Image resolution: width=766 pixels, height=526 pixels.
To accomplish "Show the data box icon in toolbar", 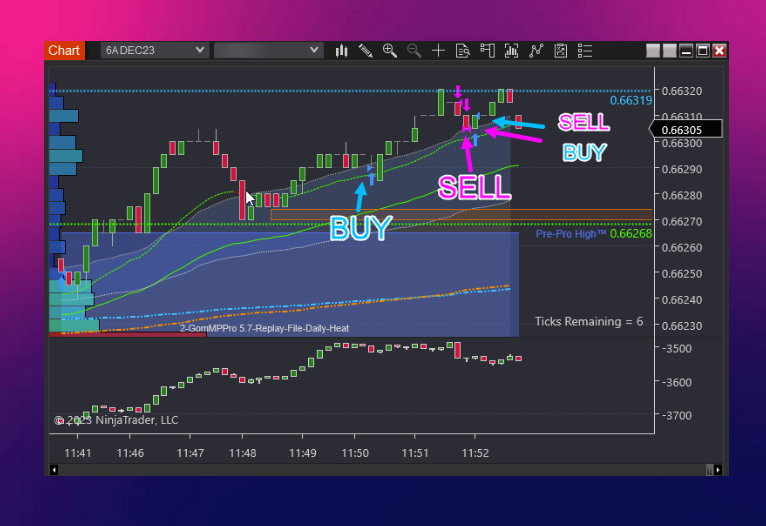I will coord(463,50).
